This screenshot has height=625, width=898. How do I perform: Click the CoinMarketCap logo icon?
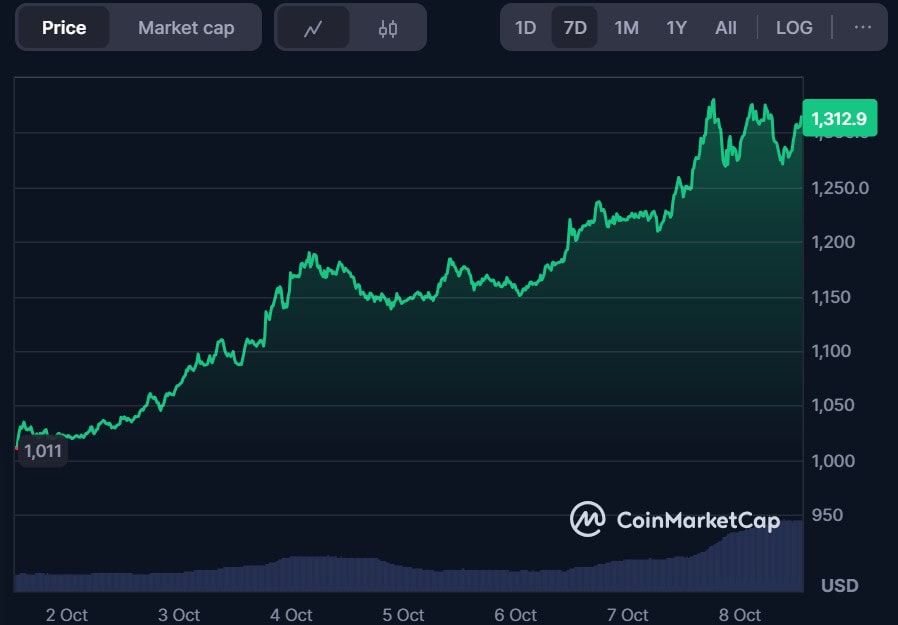click(590, 520)
